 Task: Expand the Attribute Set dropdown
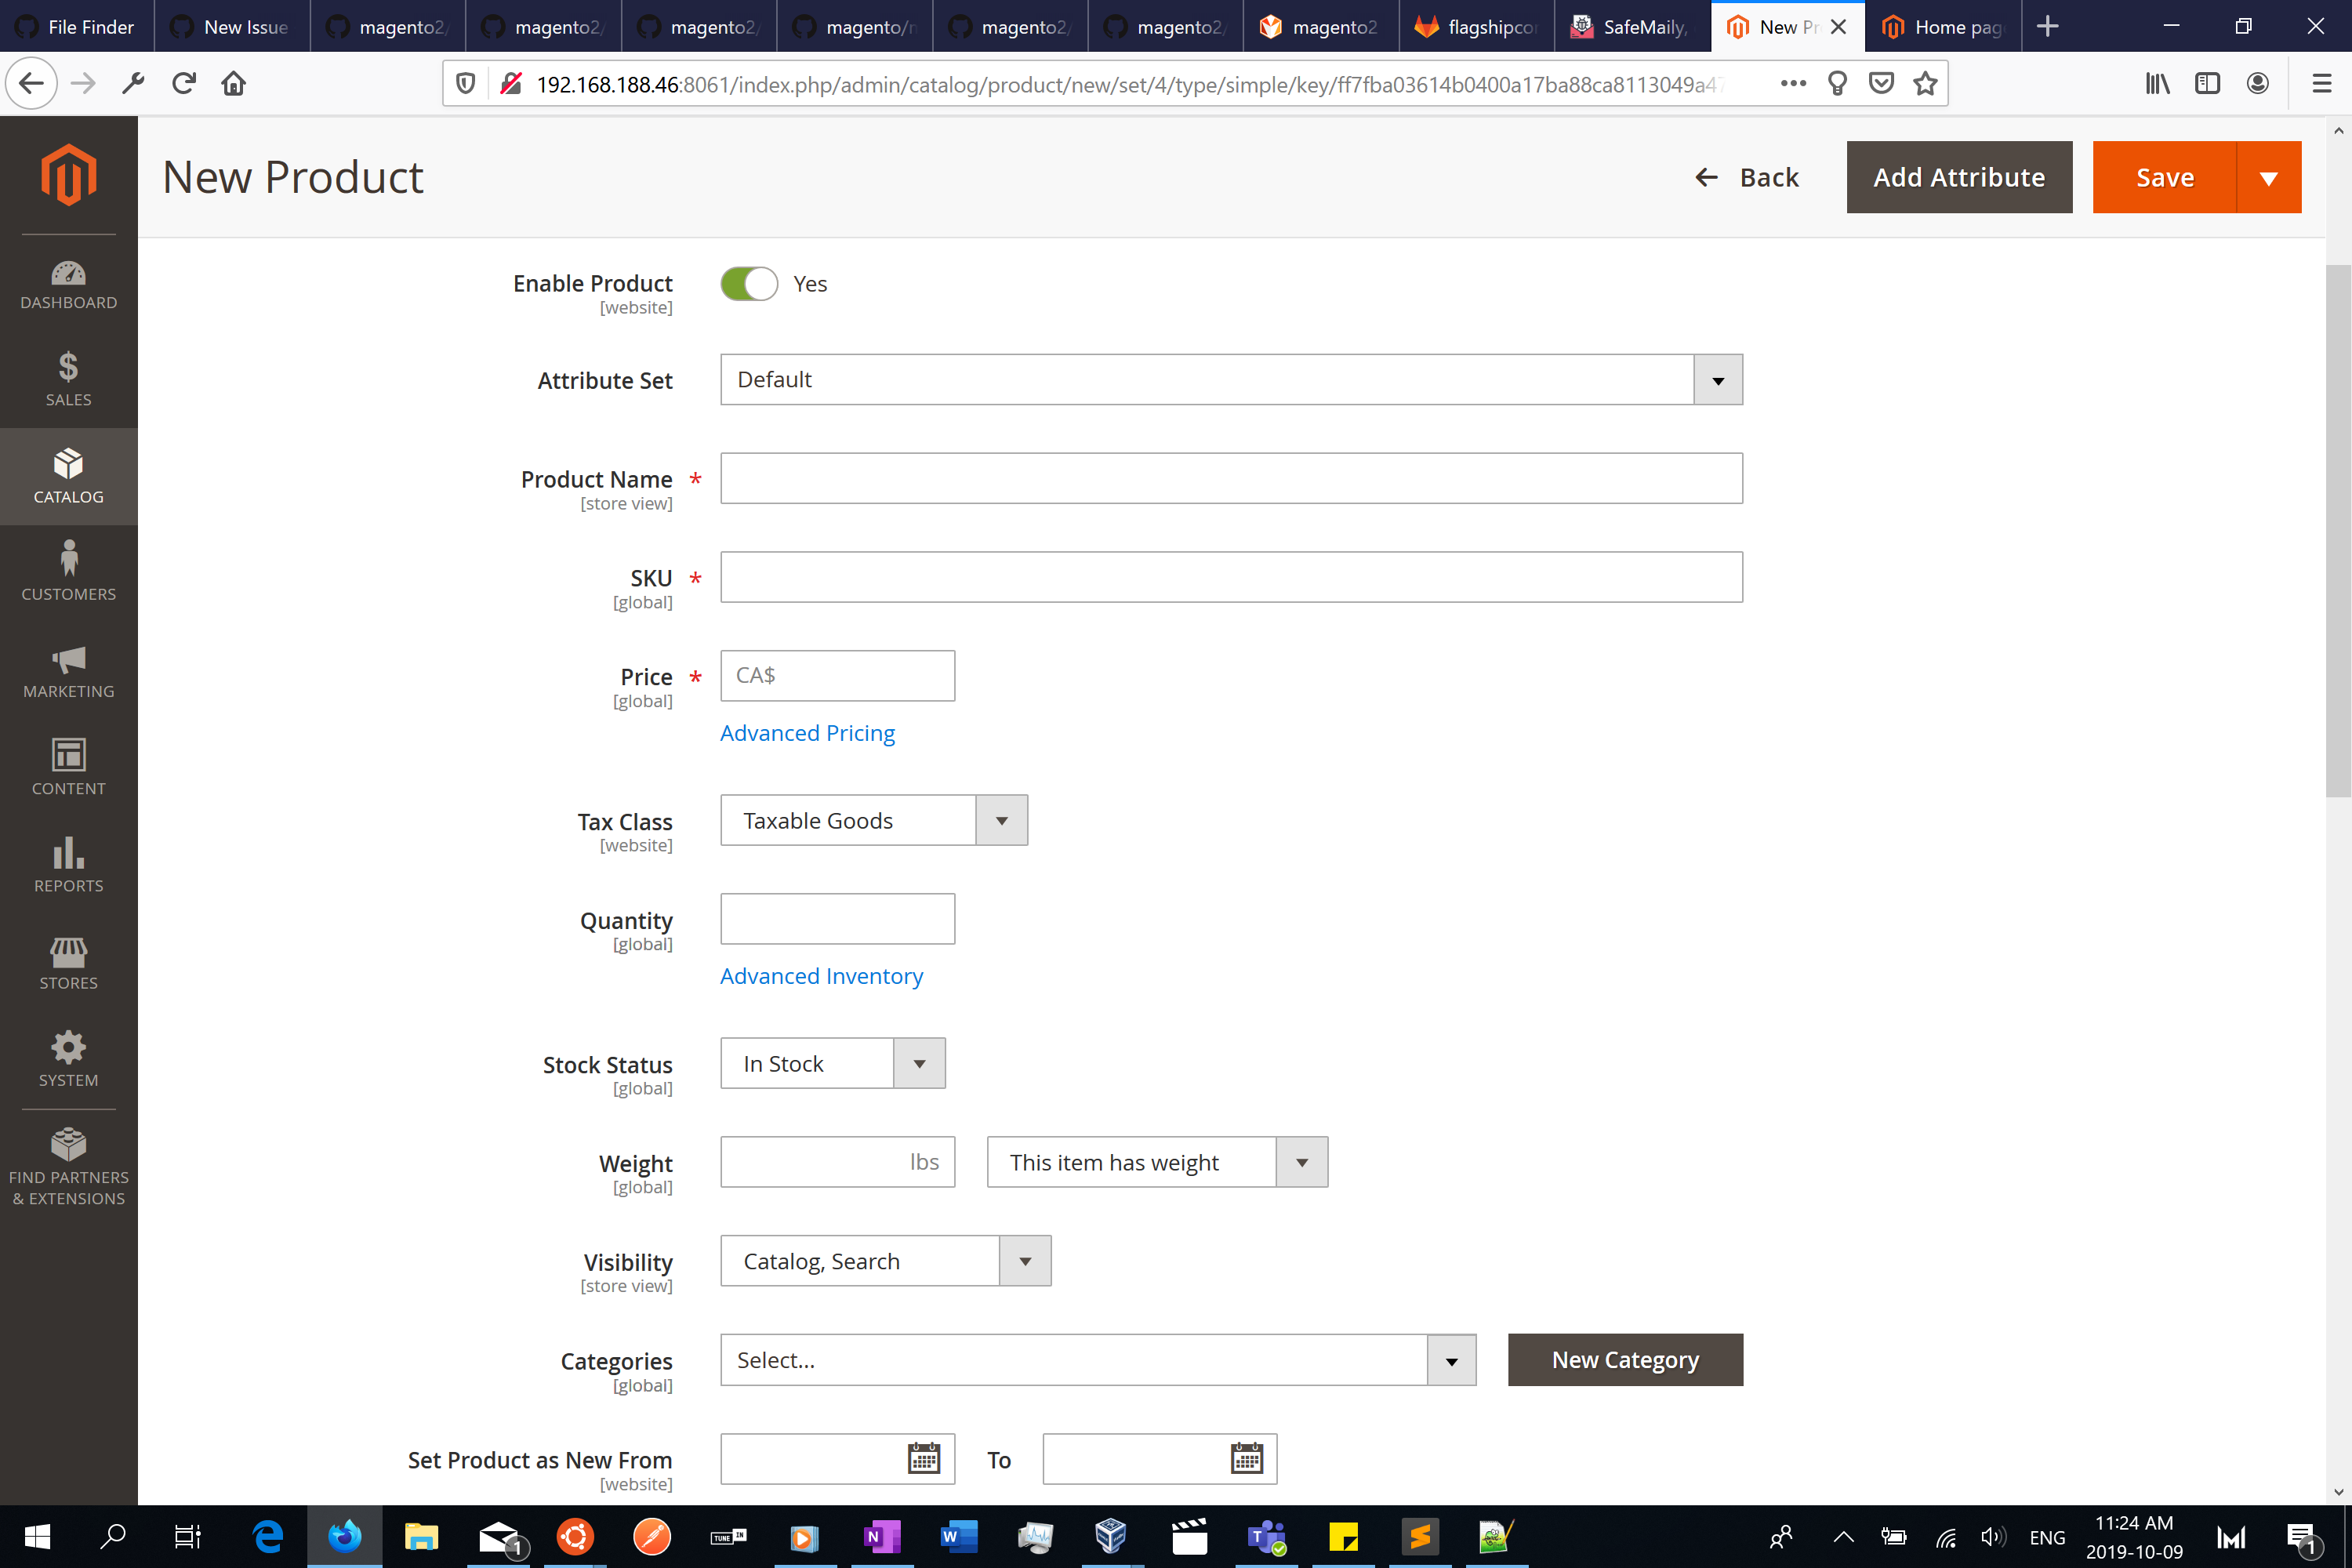tap(1717, 380)
